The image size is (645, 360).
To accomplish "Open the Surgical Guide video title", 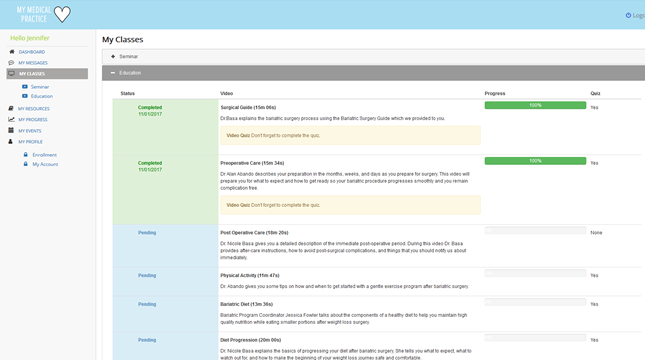I will 248,107.
